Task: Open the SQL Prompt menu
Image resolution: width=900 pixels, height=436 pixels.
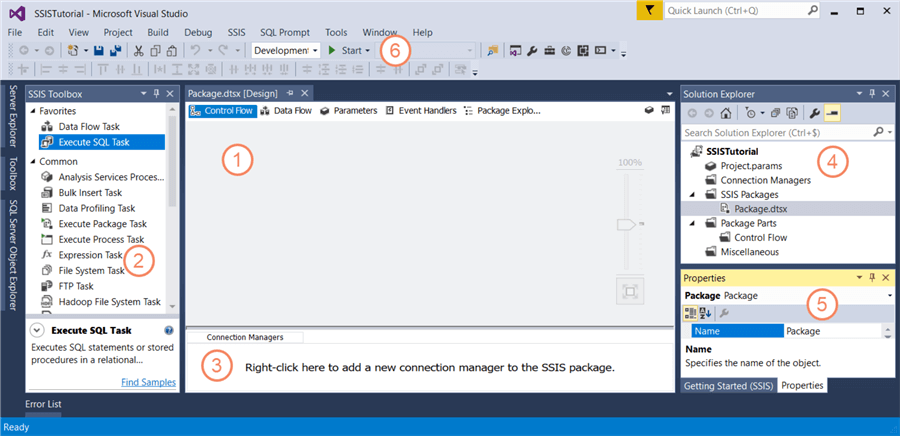Action: 285,33
